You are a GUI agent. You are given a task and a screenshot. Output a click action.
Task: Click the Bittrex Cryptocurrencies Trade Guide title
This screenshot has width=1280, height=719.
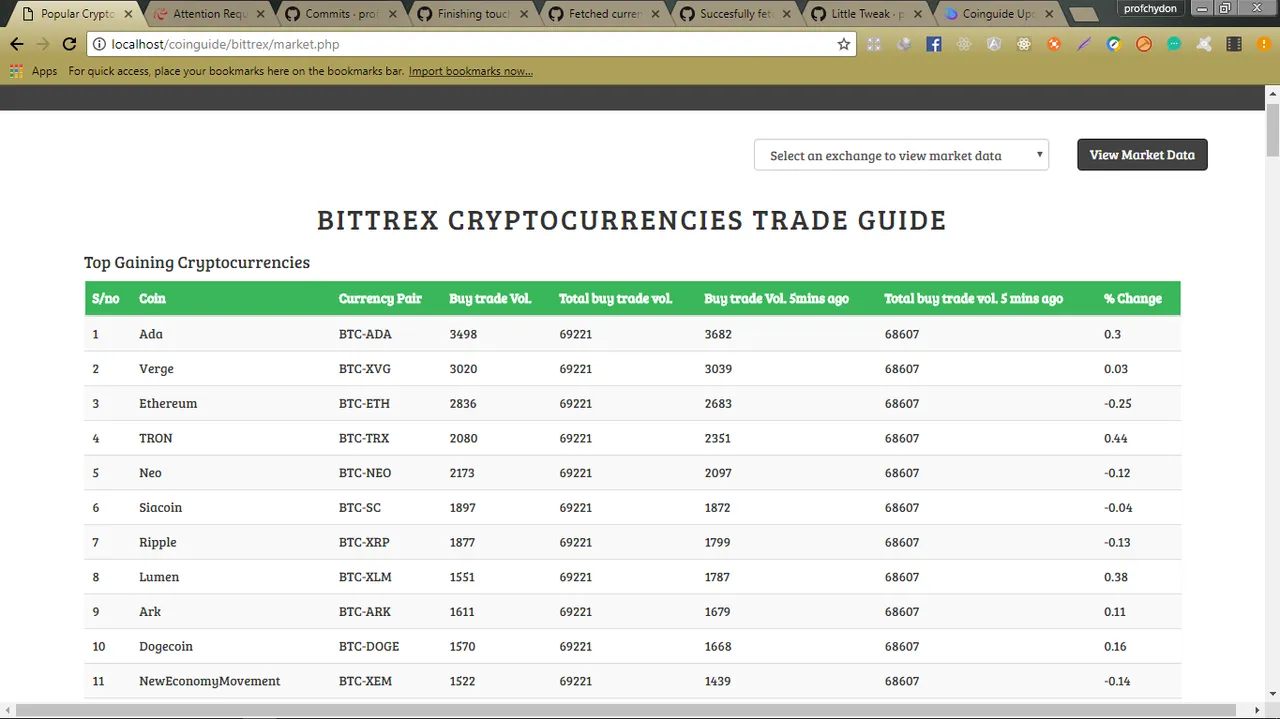click(x=632, y=220)
